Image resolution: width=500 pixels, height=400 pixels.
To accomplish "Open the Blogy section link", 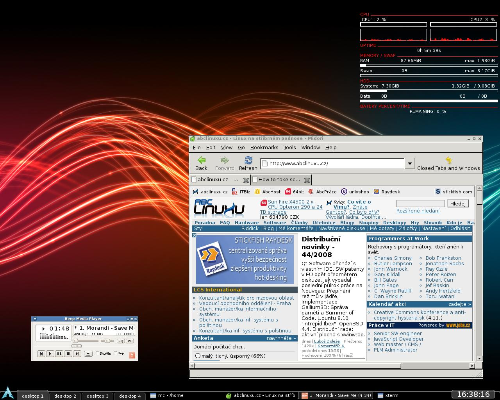I will [x=347, y=222].
